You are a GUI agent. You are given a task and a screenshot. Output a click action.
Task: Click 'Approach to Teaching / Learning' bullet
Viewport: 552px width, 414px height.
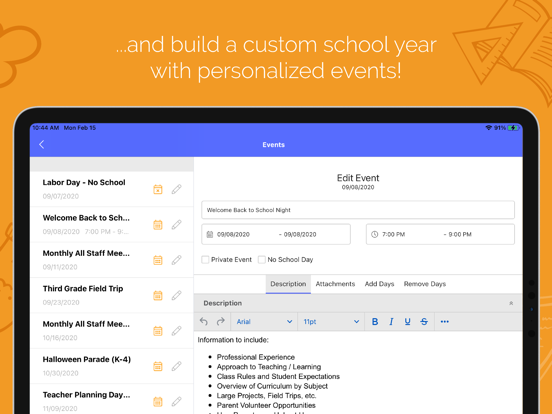(269, 367)
